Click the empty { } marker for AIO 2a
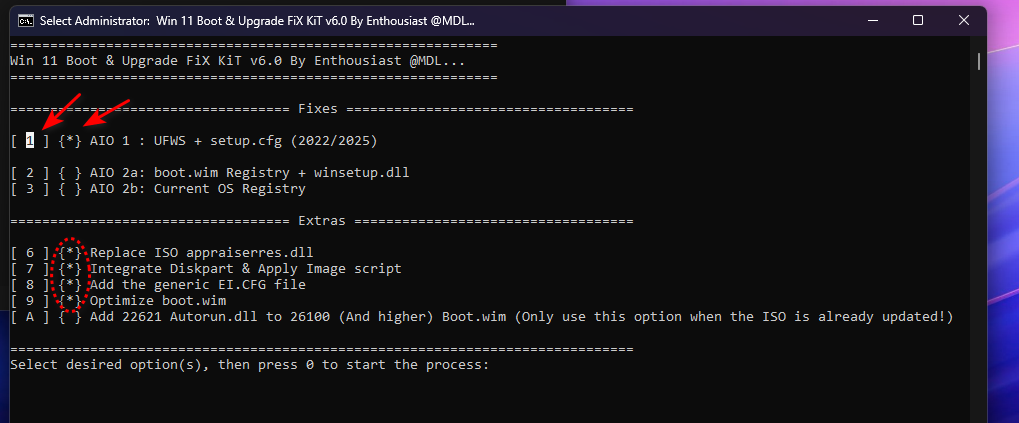Image resolution: width=1019 pixels, height=423 pixels. coord(70,173)
